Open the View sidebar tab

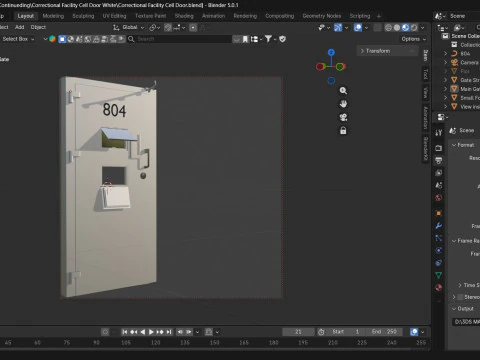426,93
